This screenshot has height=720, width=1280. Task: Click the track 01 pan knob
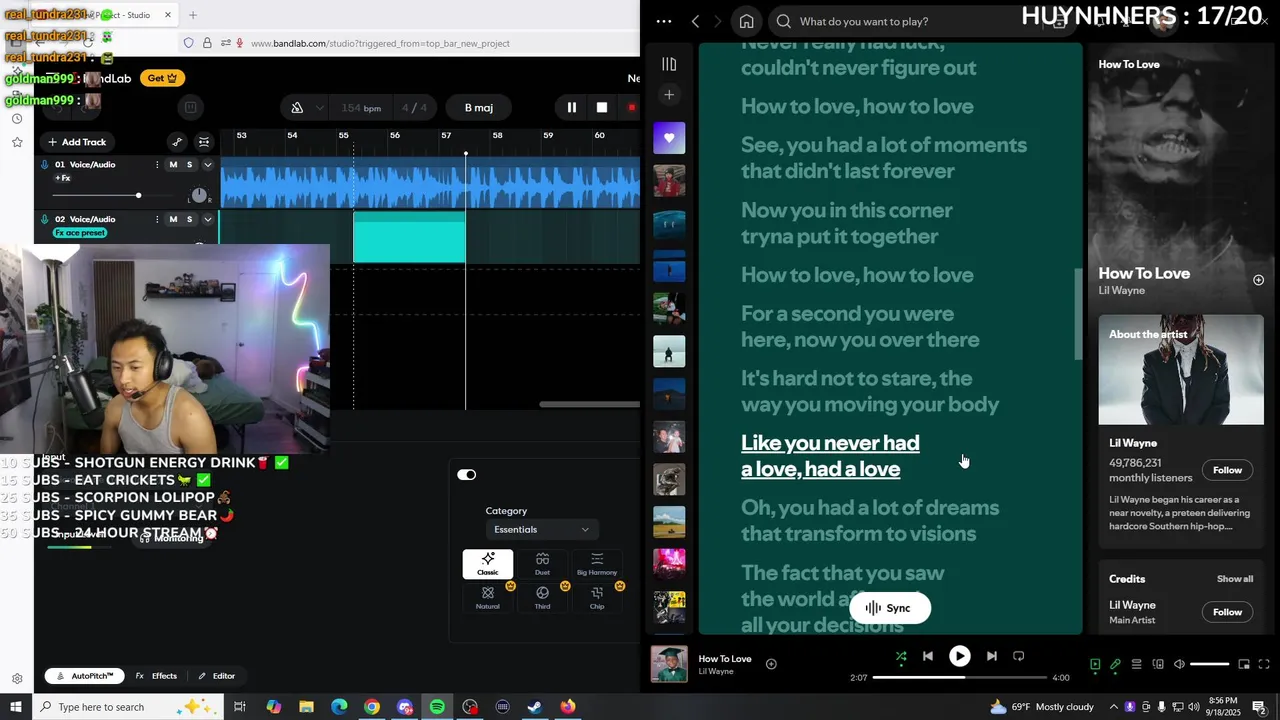coord(199,195)
